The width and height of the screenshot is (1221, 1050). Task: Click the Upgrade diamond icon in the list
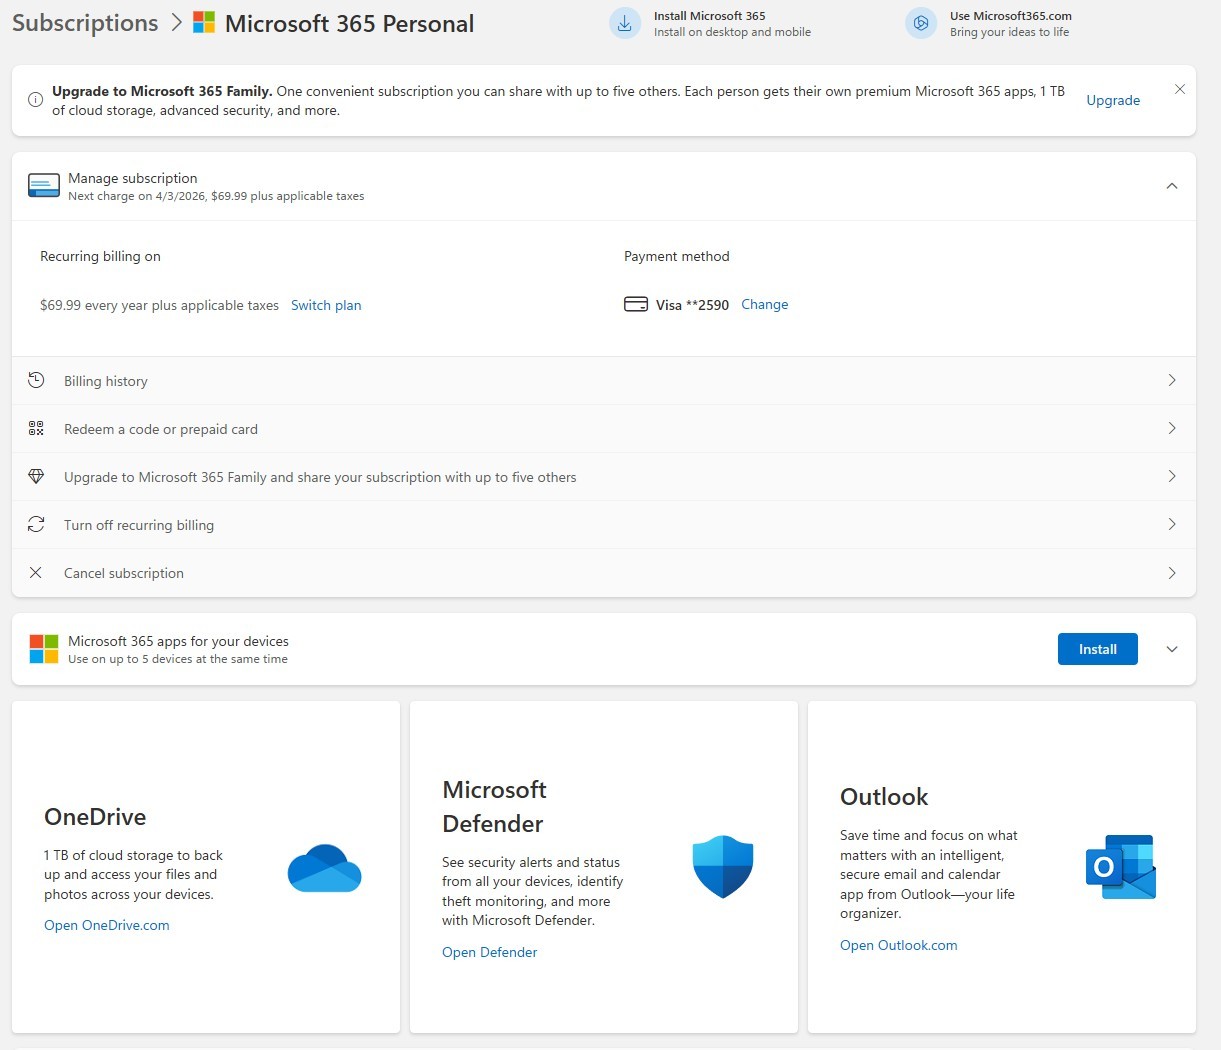(36, 476)
